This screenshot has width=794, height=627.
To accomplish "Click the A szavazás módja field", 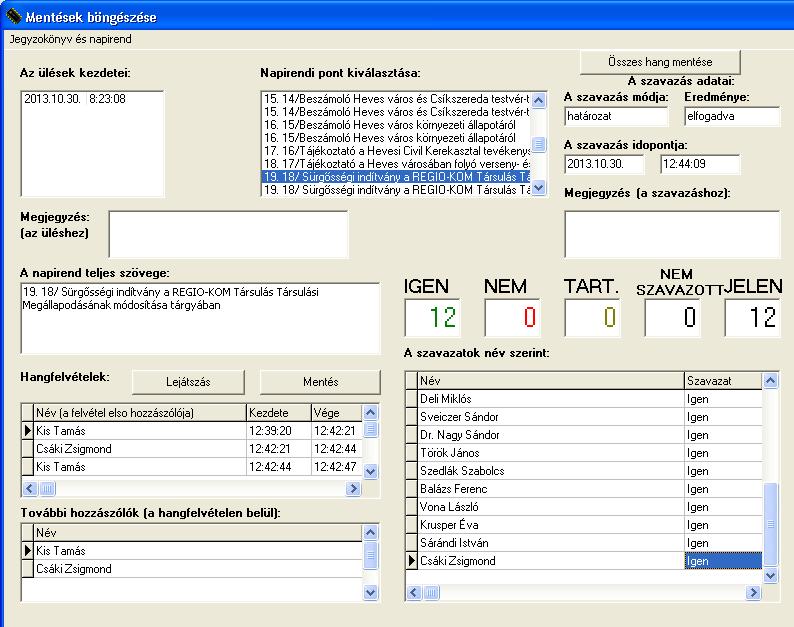I will click(x=616, y=116).
